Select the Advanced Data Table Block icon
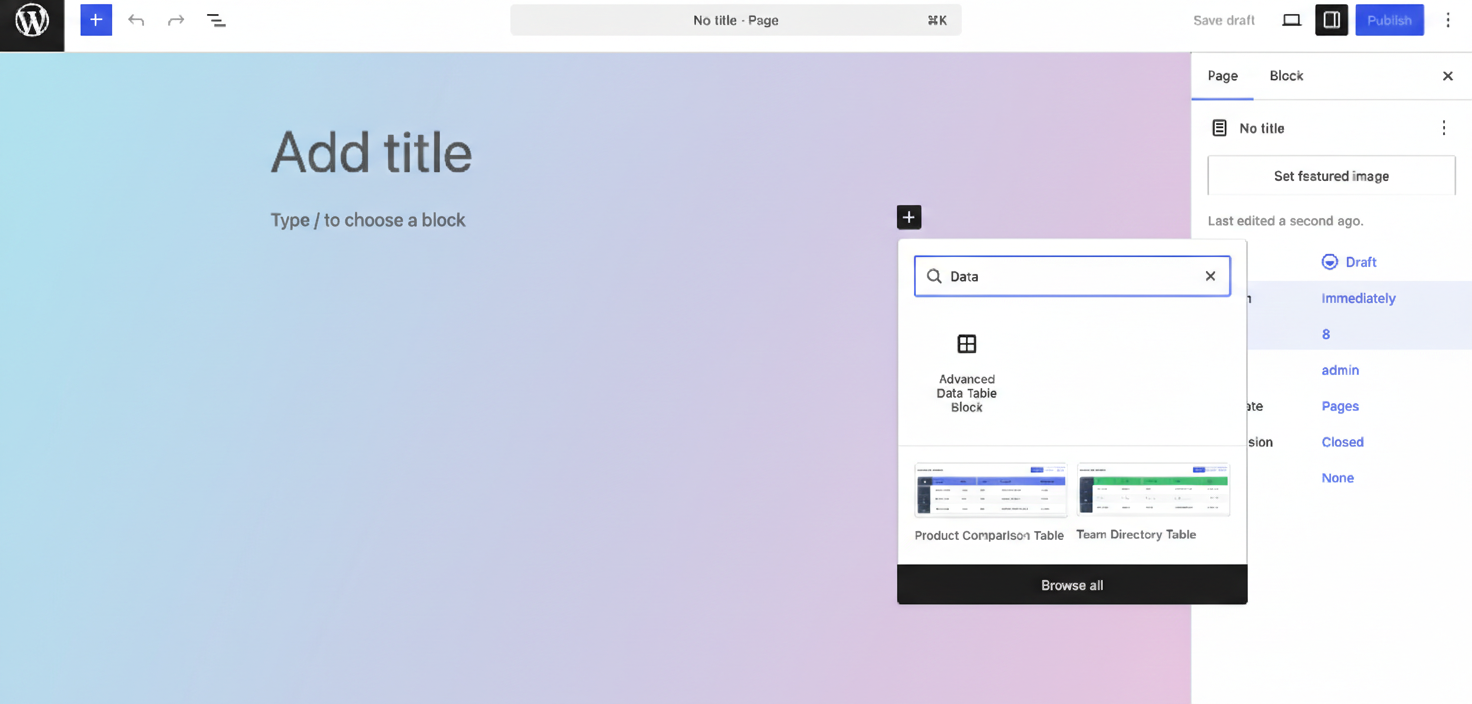The image size is (1472, 704). point(967,345)
